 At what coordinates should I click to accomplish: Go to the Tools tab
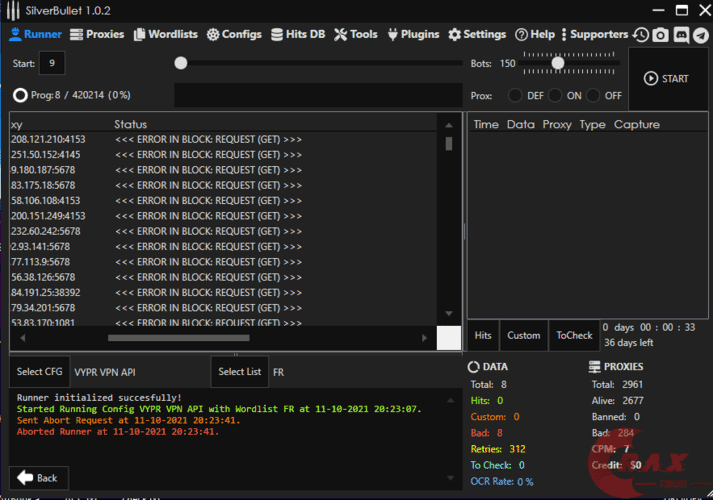(355, 34)
